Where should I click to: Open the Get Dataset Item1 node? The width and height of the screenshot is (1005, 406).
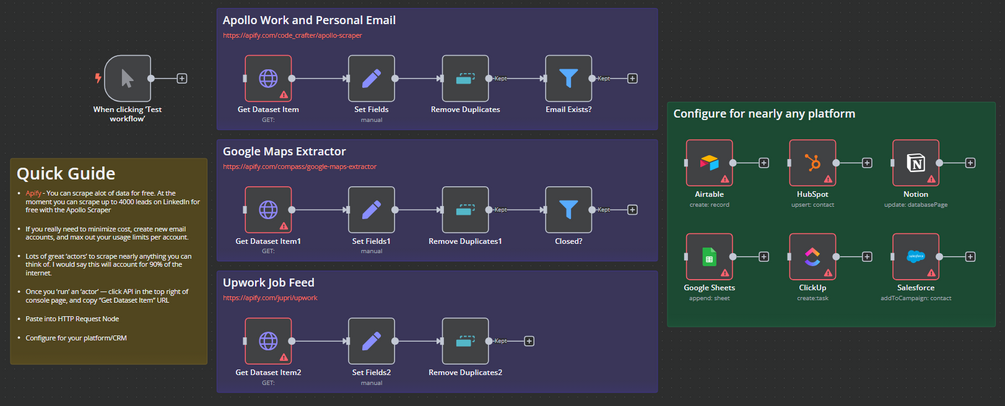(268, 210)
